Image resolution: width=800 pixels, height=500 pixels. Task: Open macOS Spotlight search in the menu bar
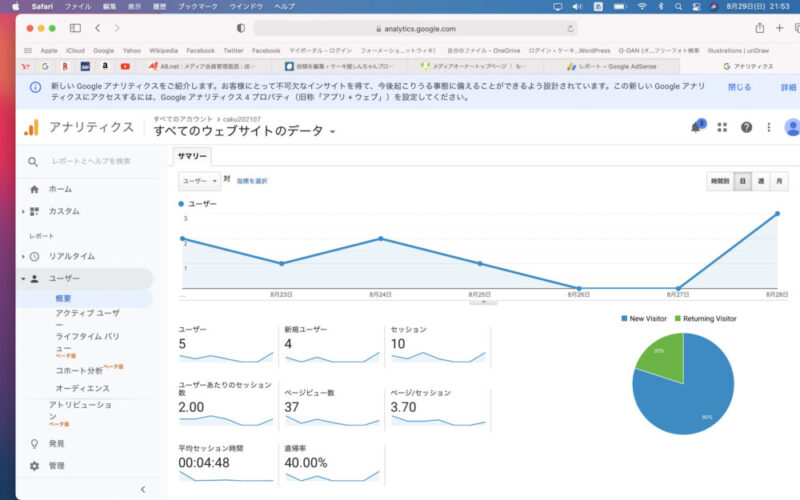pyautogui.click(x=678, y=7)
